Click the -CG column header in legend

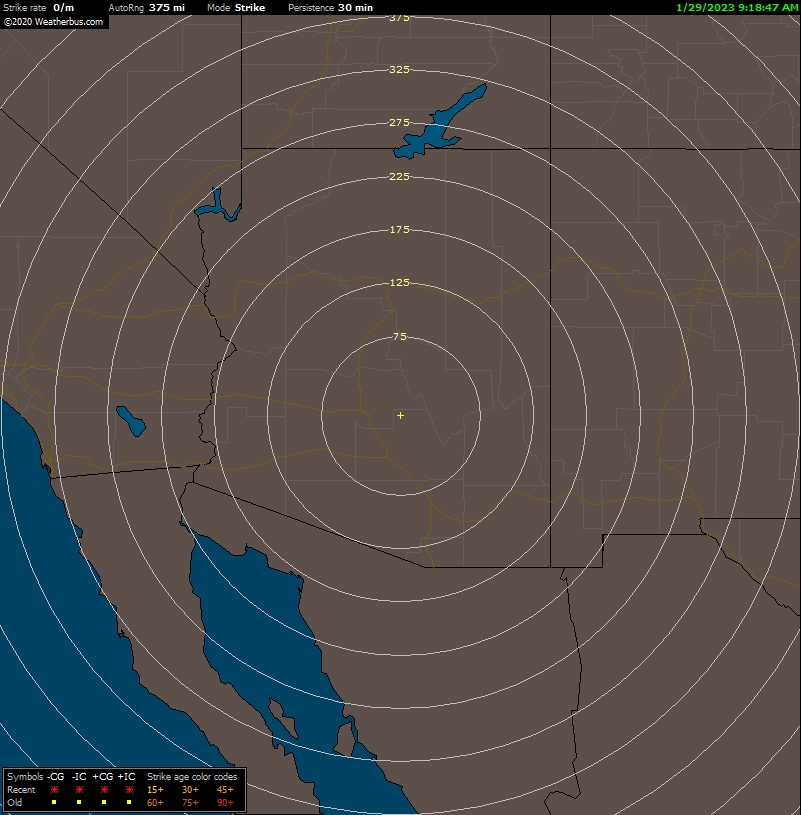pos(55,777)
